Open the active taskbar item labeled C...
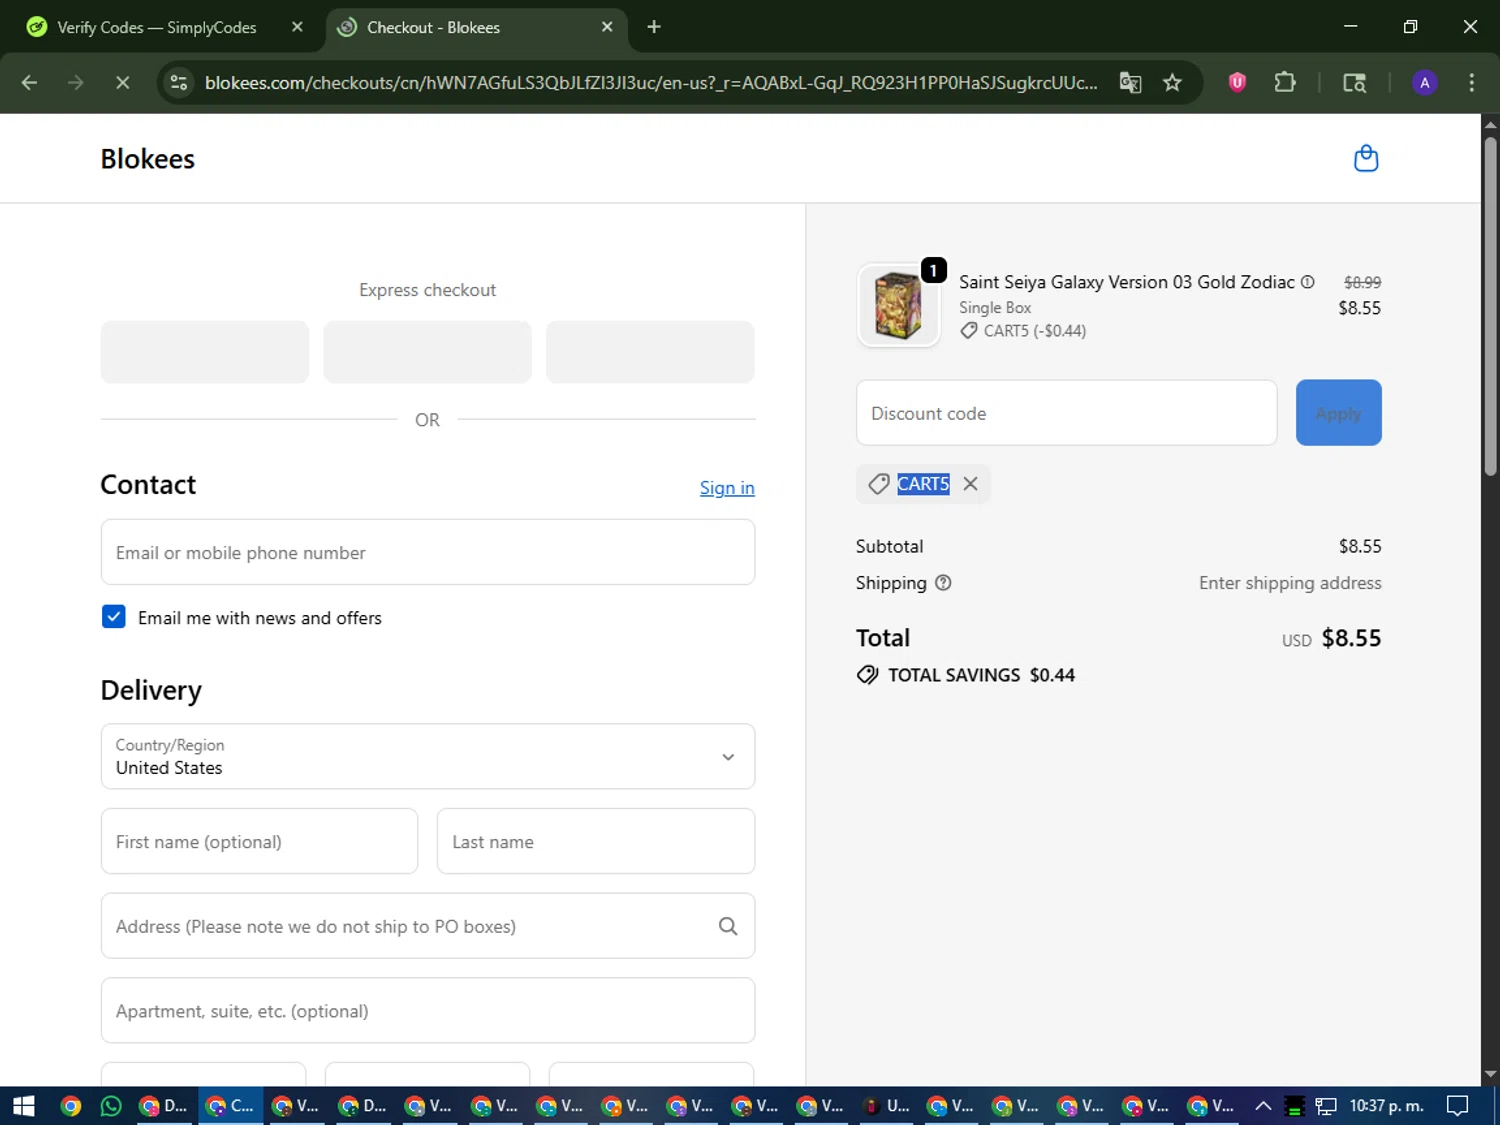The width and height of the screenshot is (1500, 1125). pyautogui.click(x=230, y=1105)
